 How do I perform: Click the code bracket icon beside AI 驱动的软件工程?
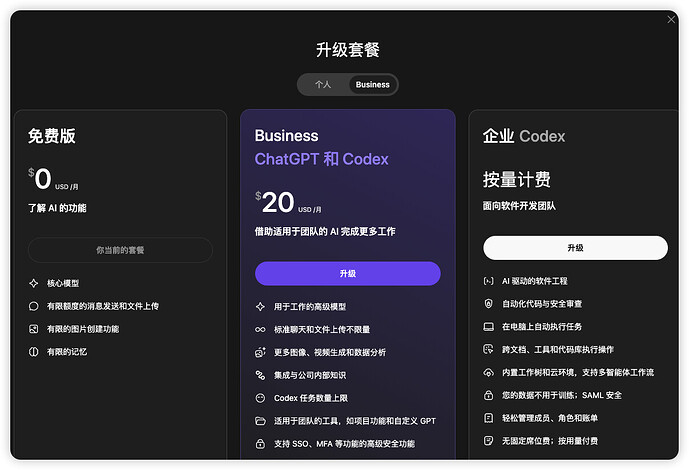(x=488, y=281)
